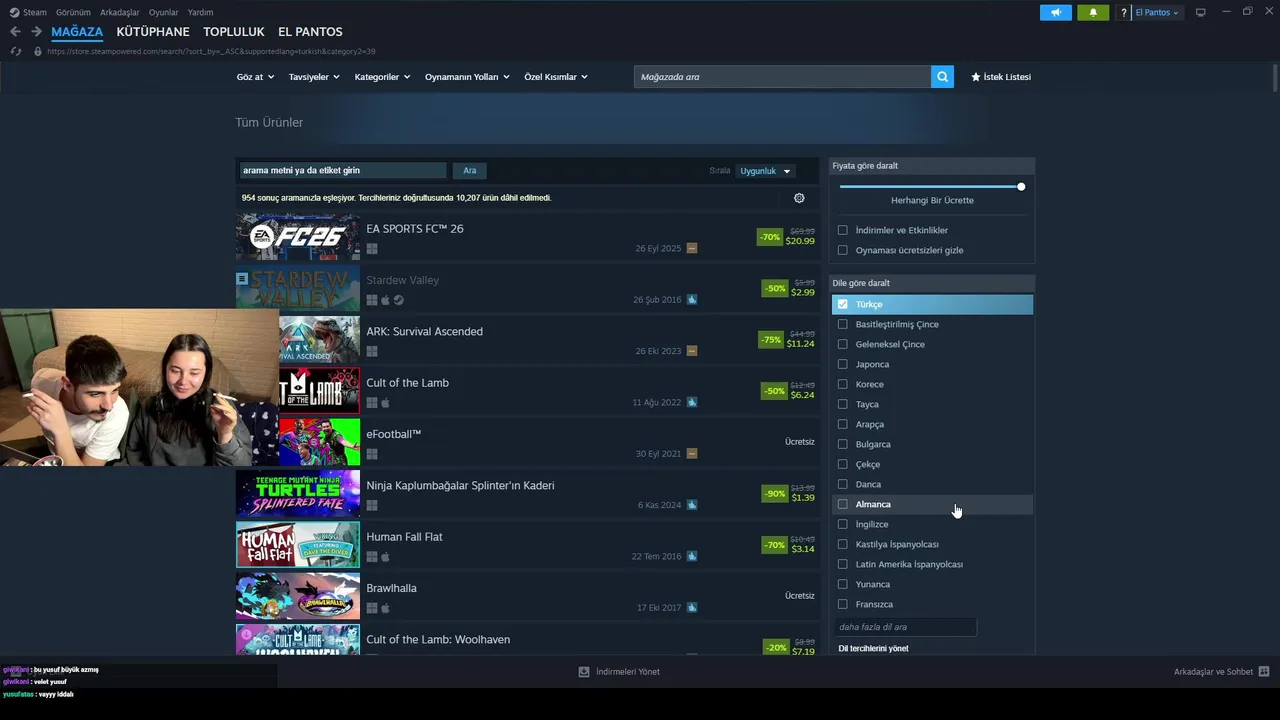Click review icon on Cult of the Lamb row dated 11 Ağu 2022
Image resolution: width=1280 pixels, height=720 pixels.
[692, 402]
